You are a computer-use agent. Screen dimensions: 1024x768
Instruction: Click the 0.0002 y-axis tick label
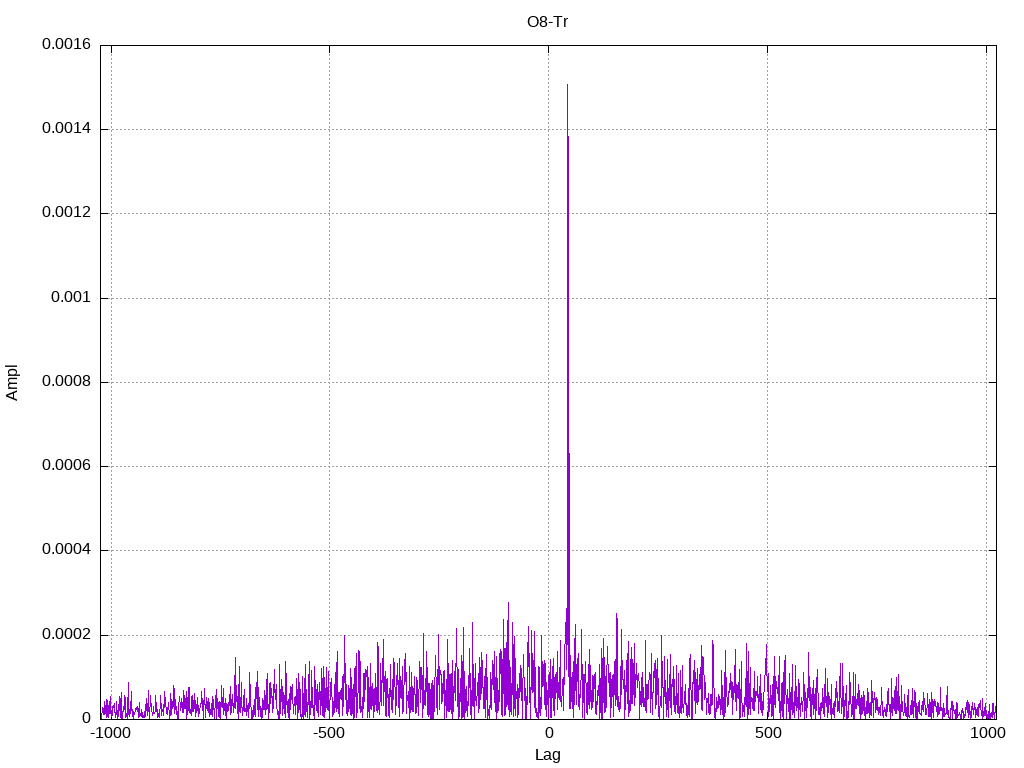[x=66, y=635]
